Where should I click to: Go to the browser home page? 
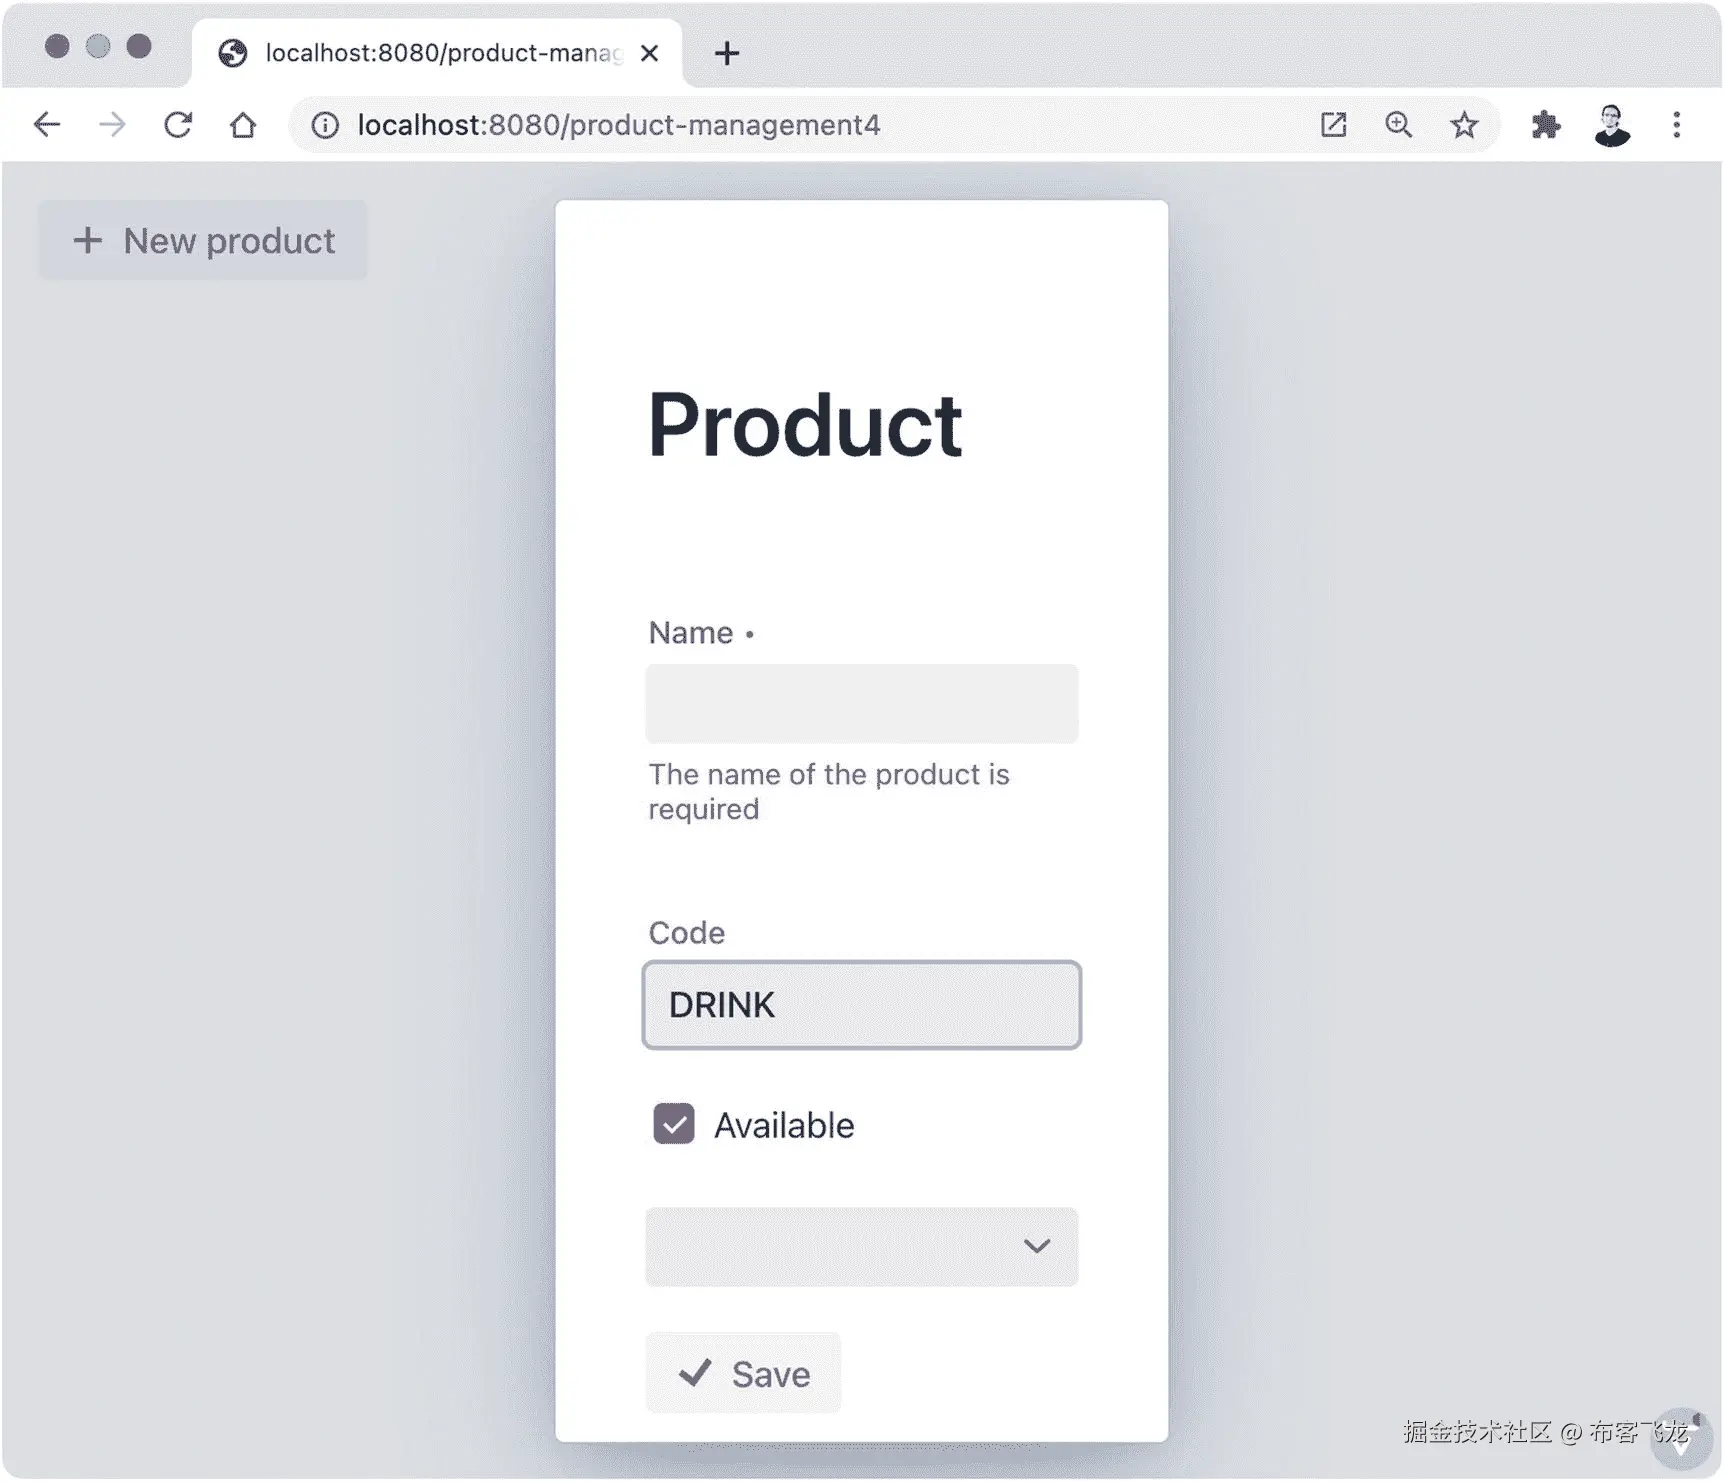click(243, 125)
